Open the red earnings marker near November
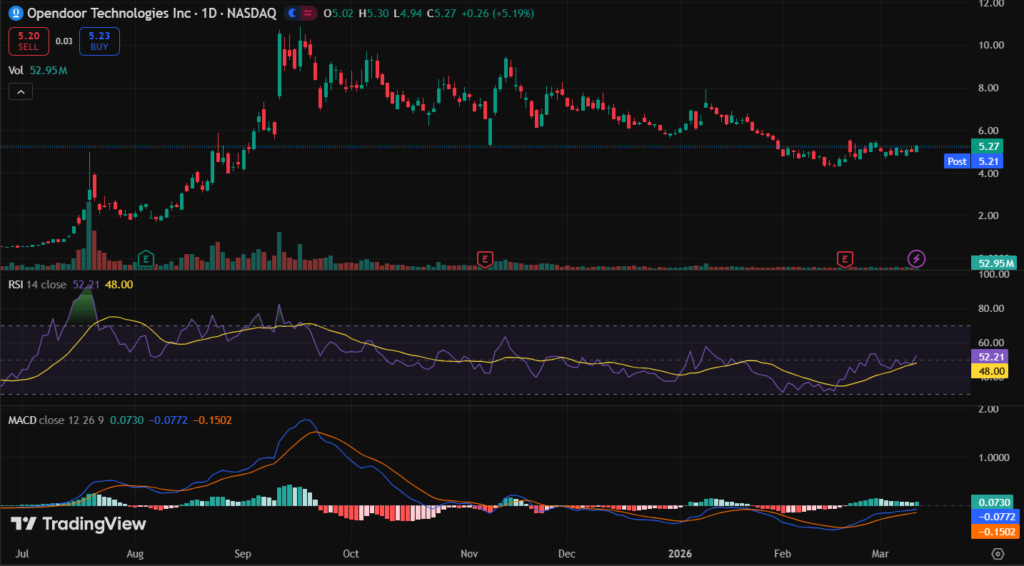This screenshot has height=566, width=1024. 485,259
